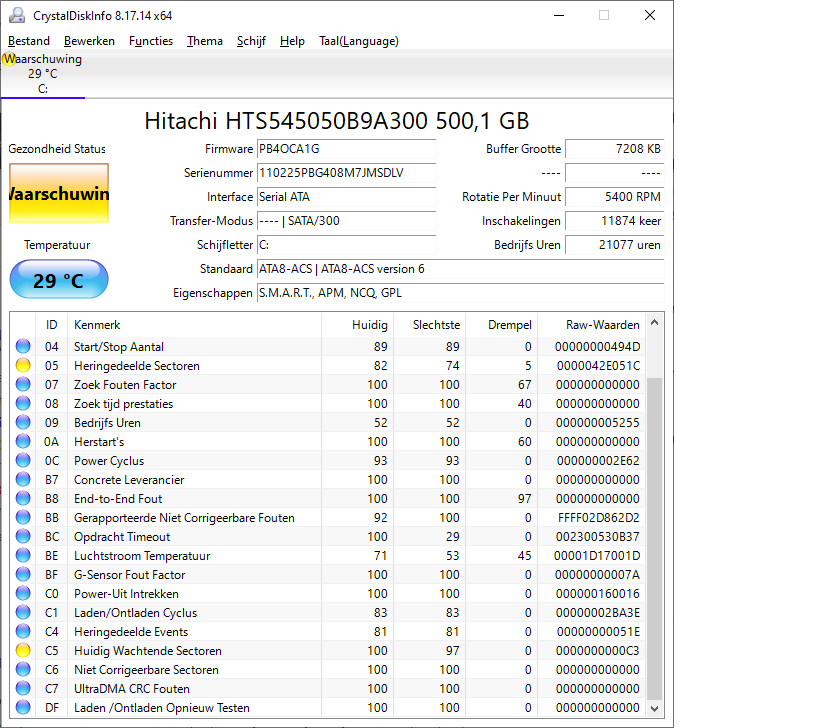Click blue status orb for Luchtstroom Temperatuur row
This screenshot has width=819, height=728.
point(23,556)
